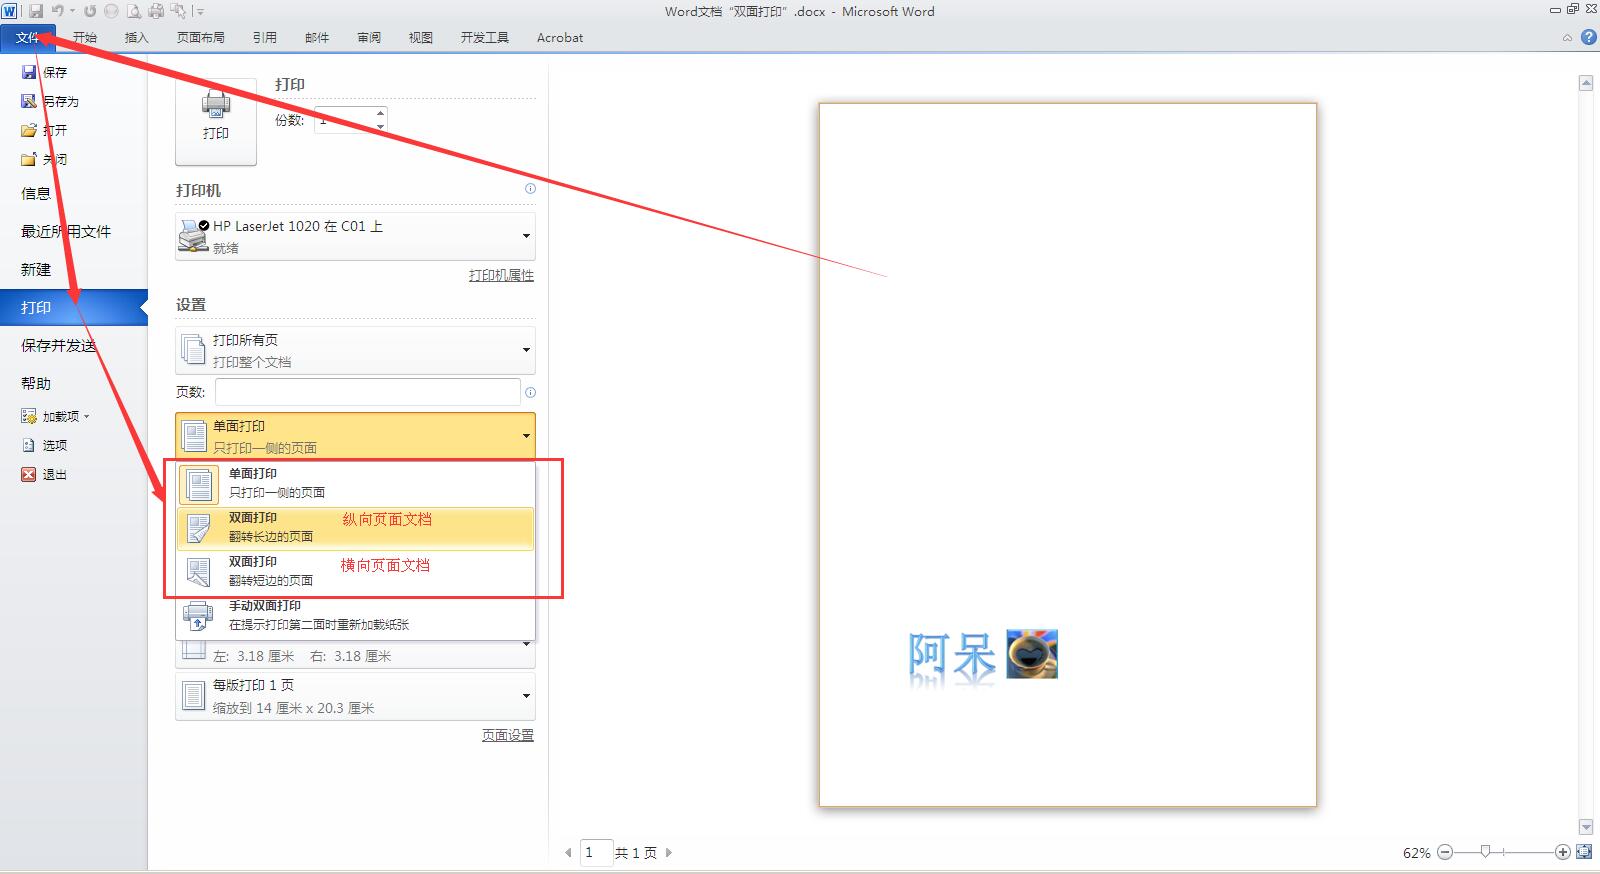Click zoom in plus button

pos(1563,852)
